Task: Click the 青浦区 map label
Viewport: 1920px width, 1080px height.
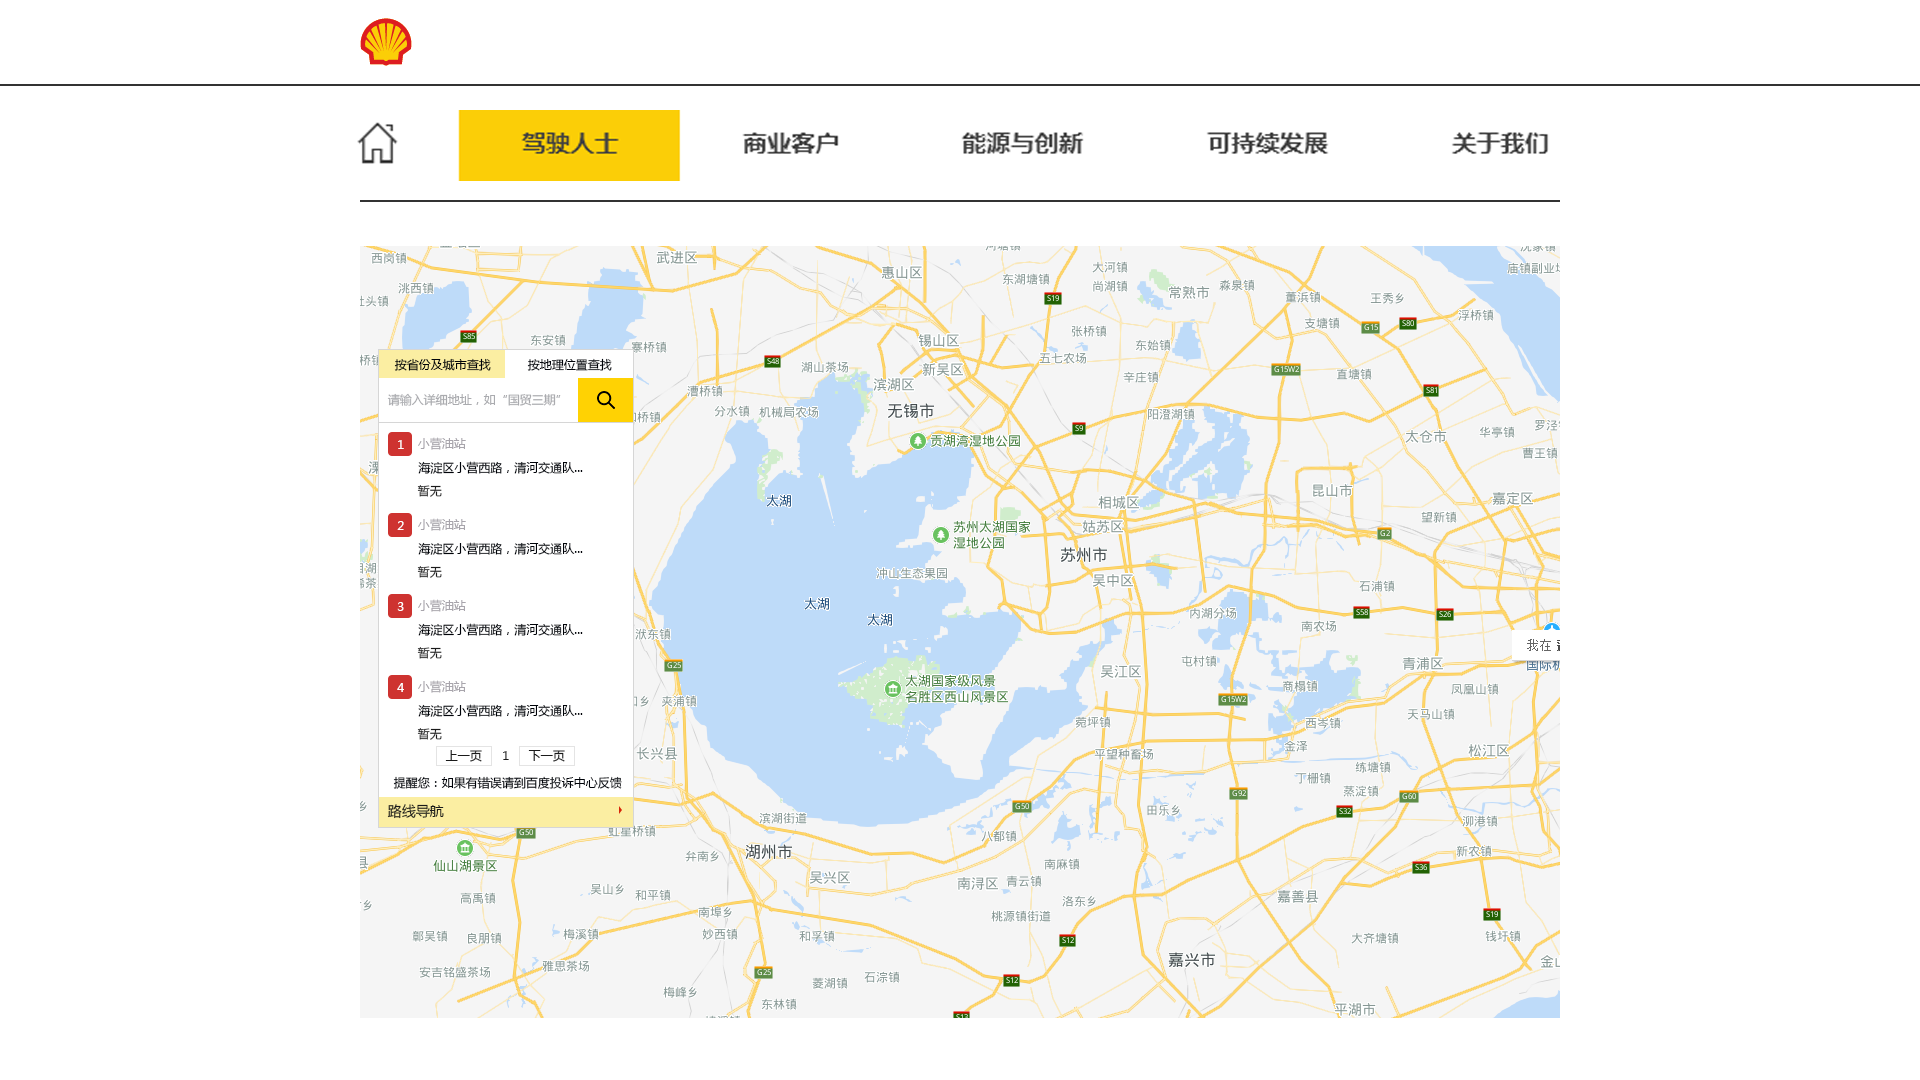Action: (x=1423, y=664)
